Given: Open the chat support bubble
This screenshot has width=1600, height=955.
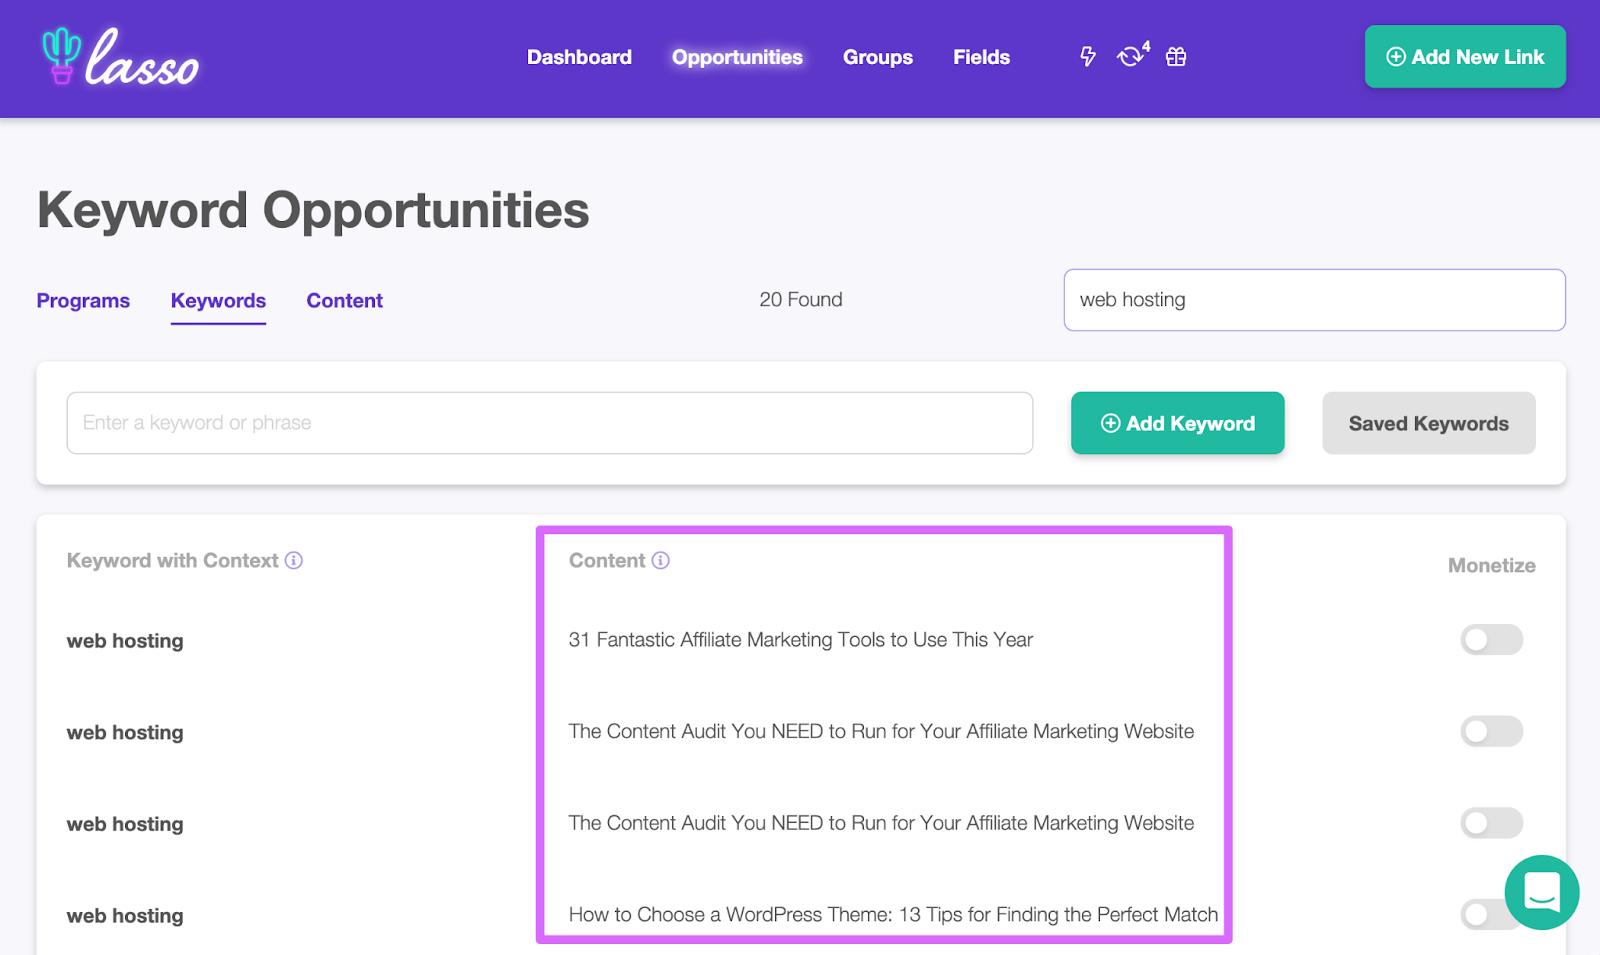Looking at the screenshot, I should [x=1541, y=892].
